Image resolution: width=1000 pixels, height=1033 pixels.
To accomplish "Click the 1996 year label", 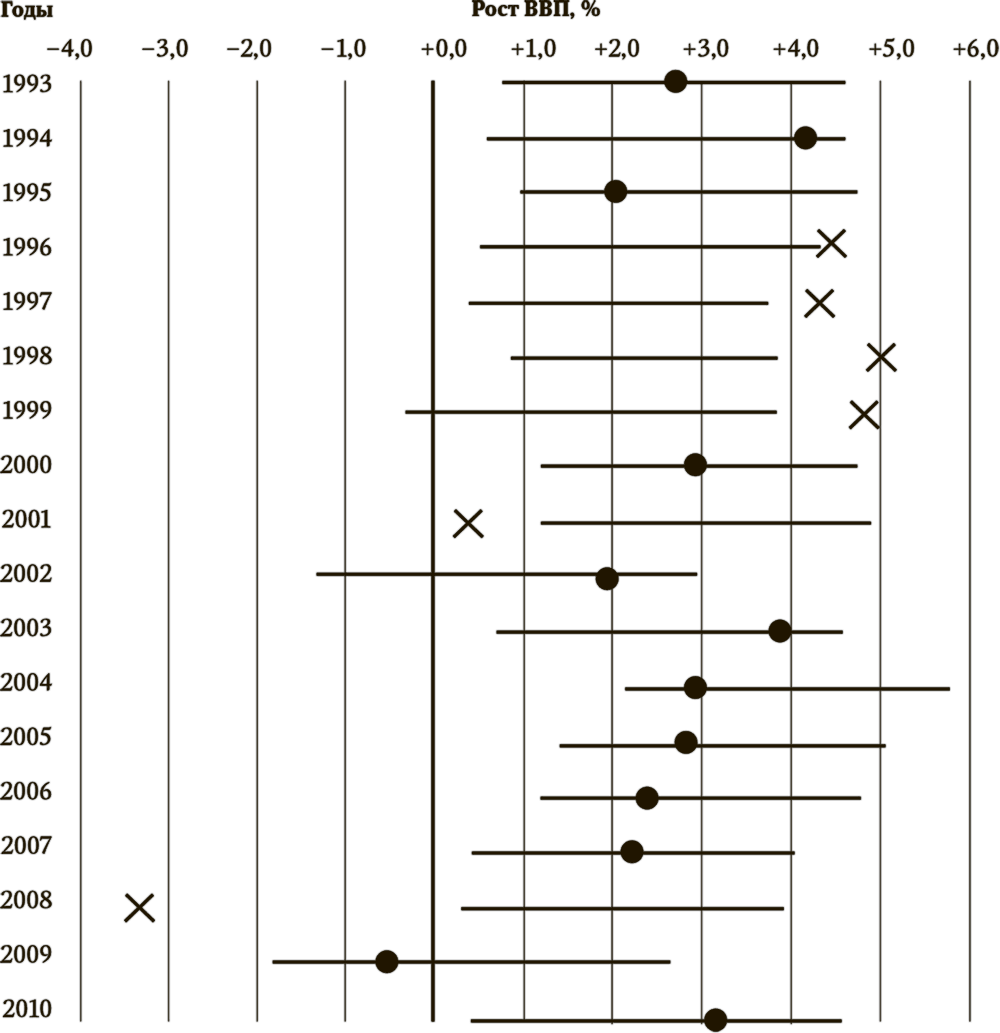I will click(27, 247).
